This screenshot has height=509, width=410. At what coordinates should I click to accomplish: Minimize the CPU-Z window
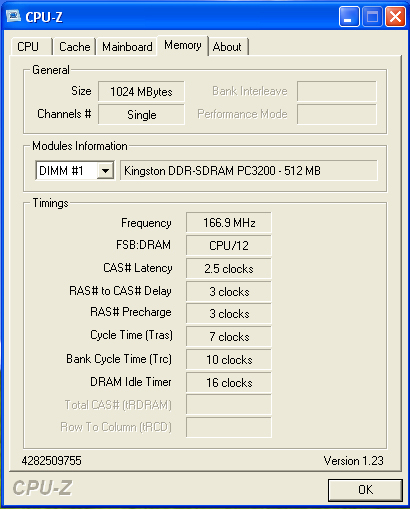[349, 16]
